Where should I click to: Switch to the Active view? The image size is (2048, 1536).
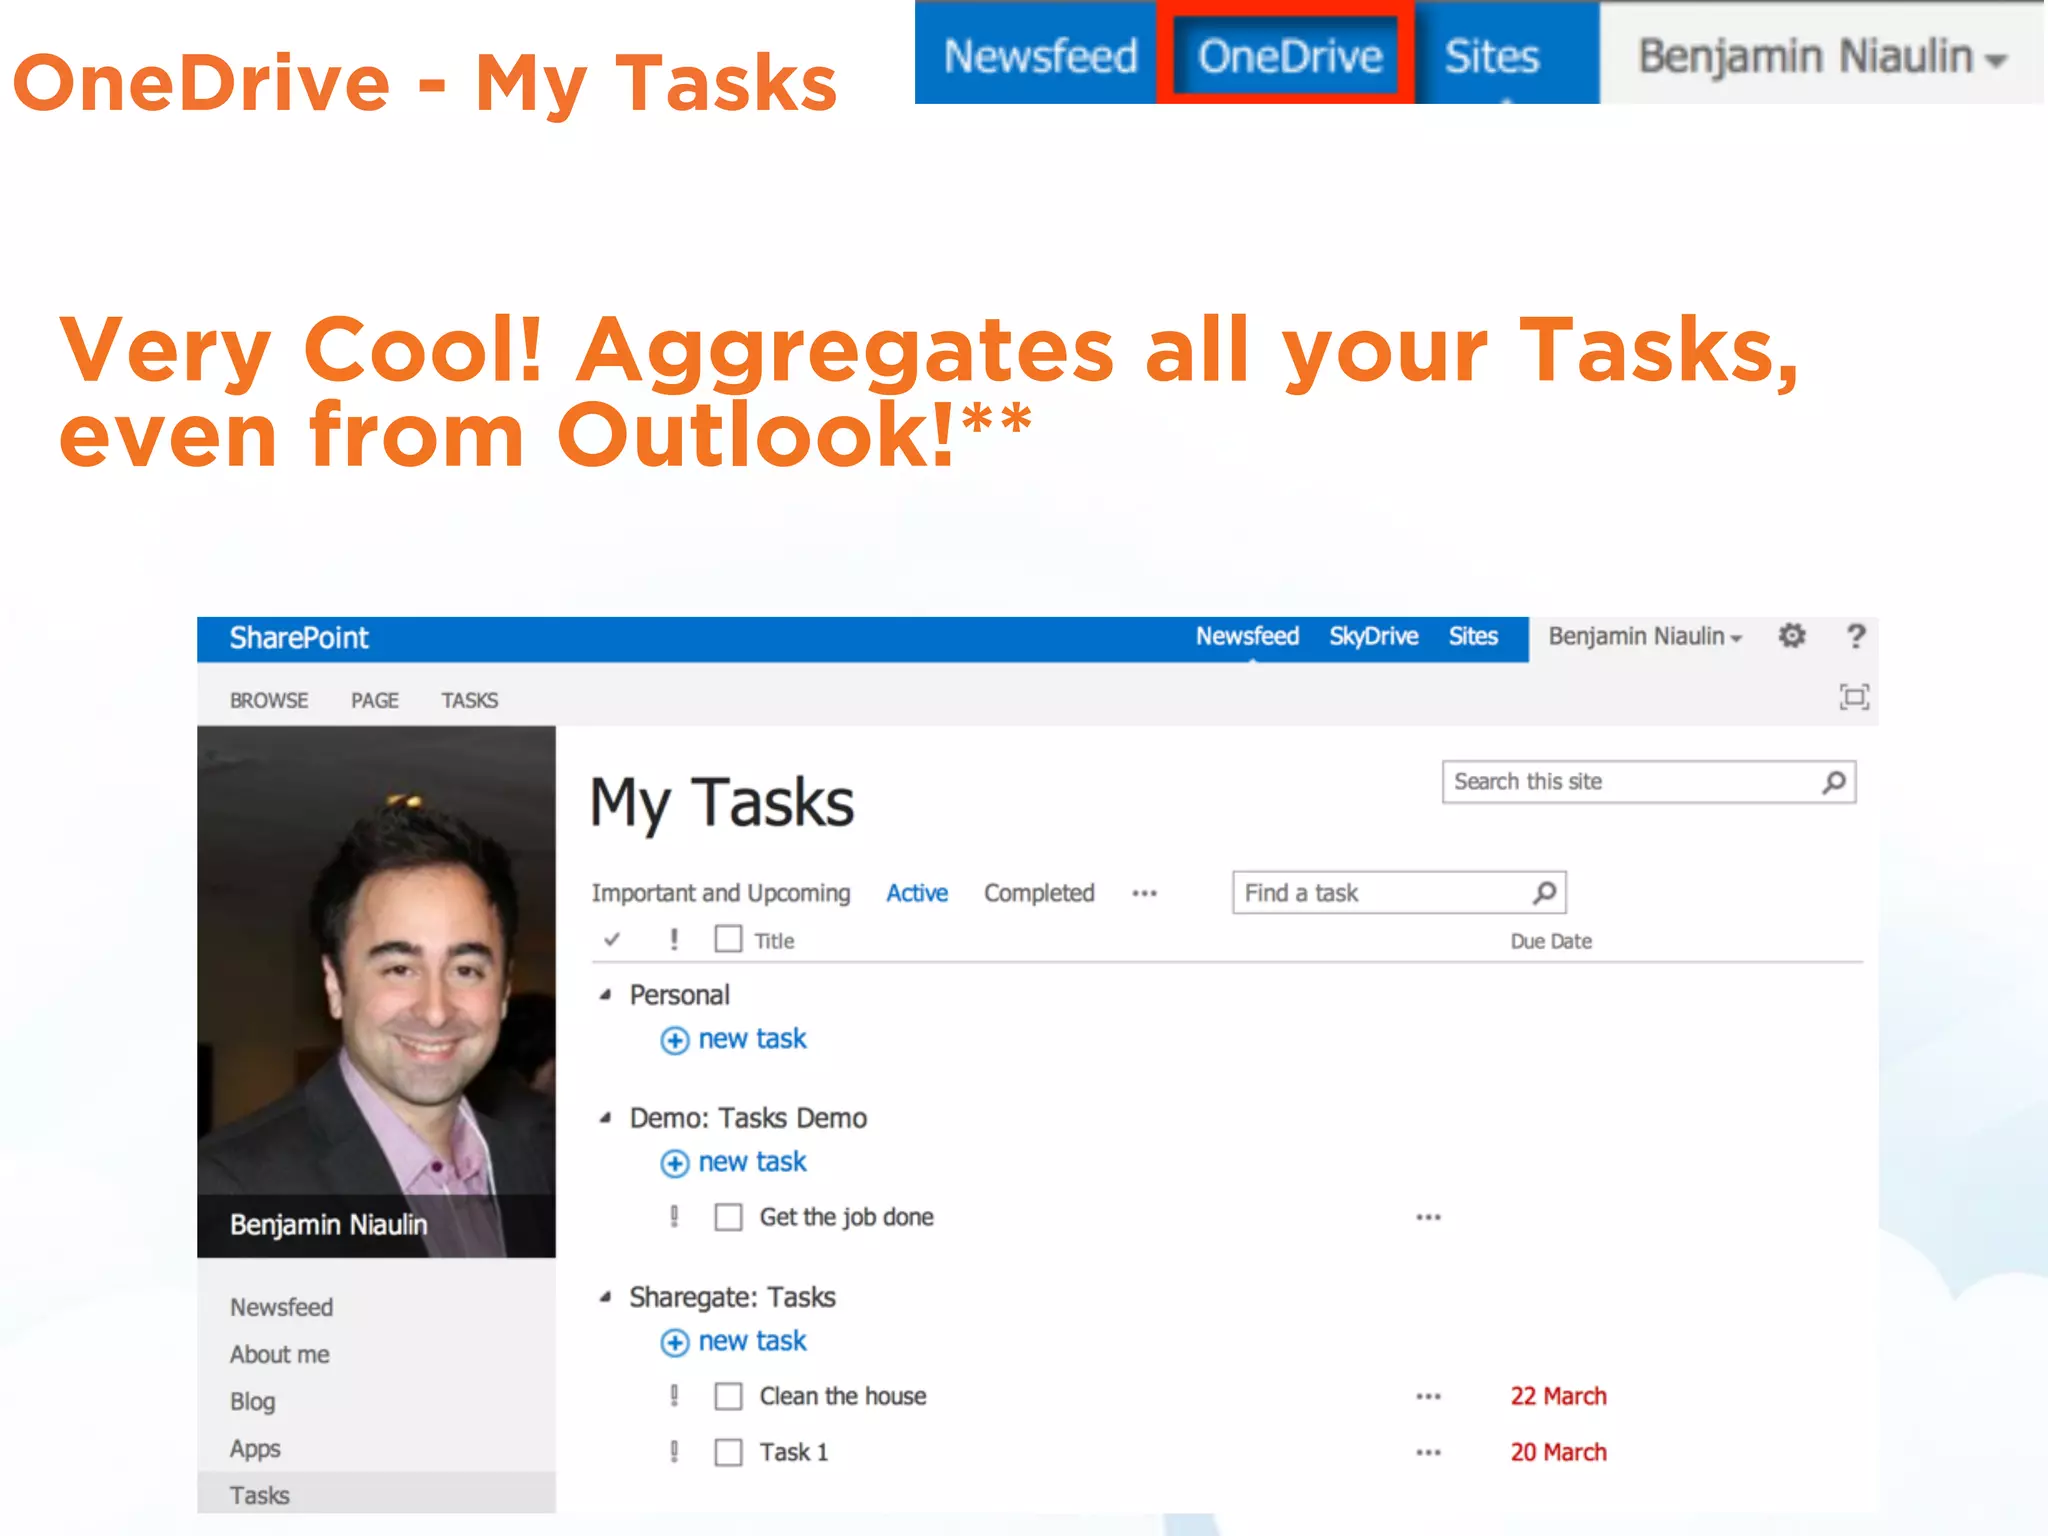917,893
